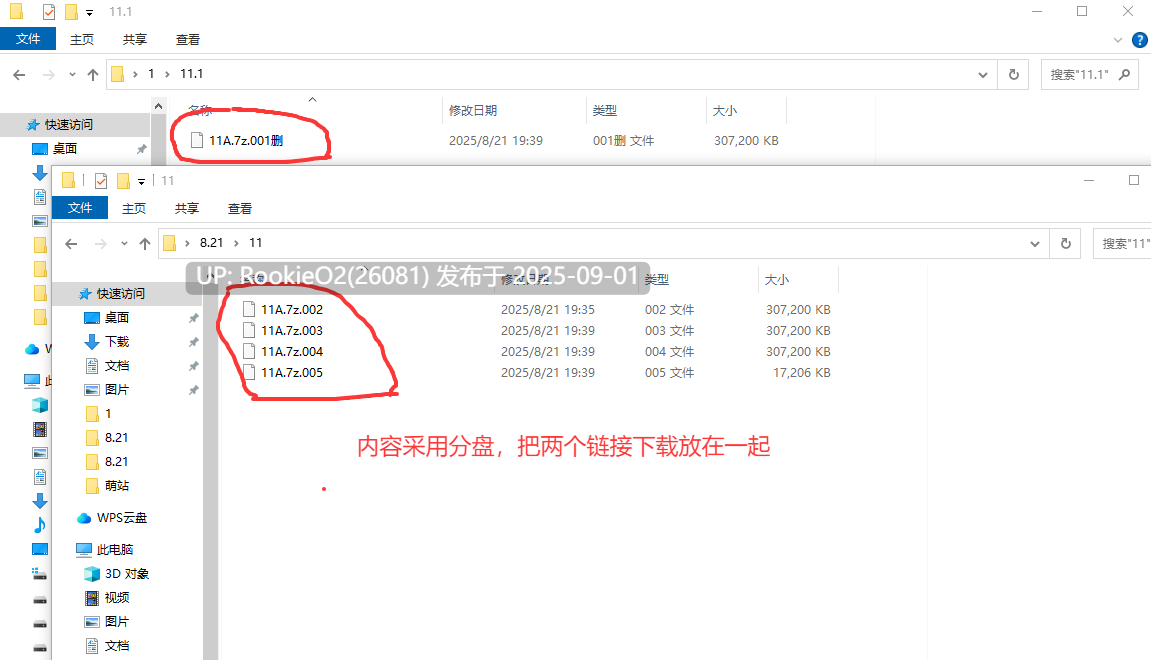Select the file 11A.7z.003
The height and width of the screenshot is (660, 1151).
click(x=291, y=330)
